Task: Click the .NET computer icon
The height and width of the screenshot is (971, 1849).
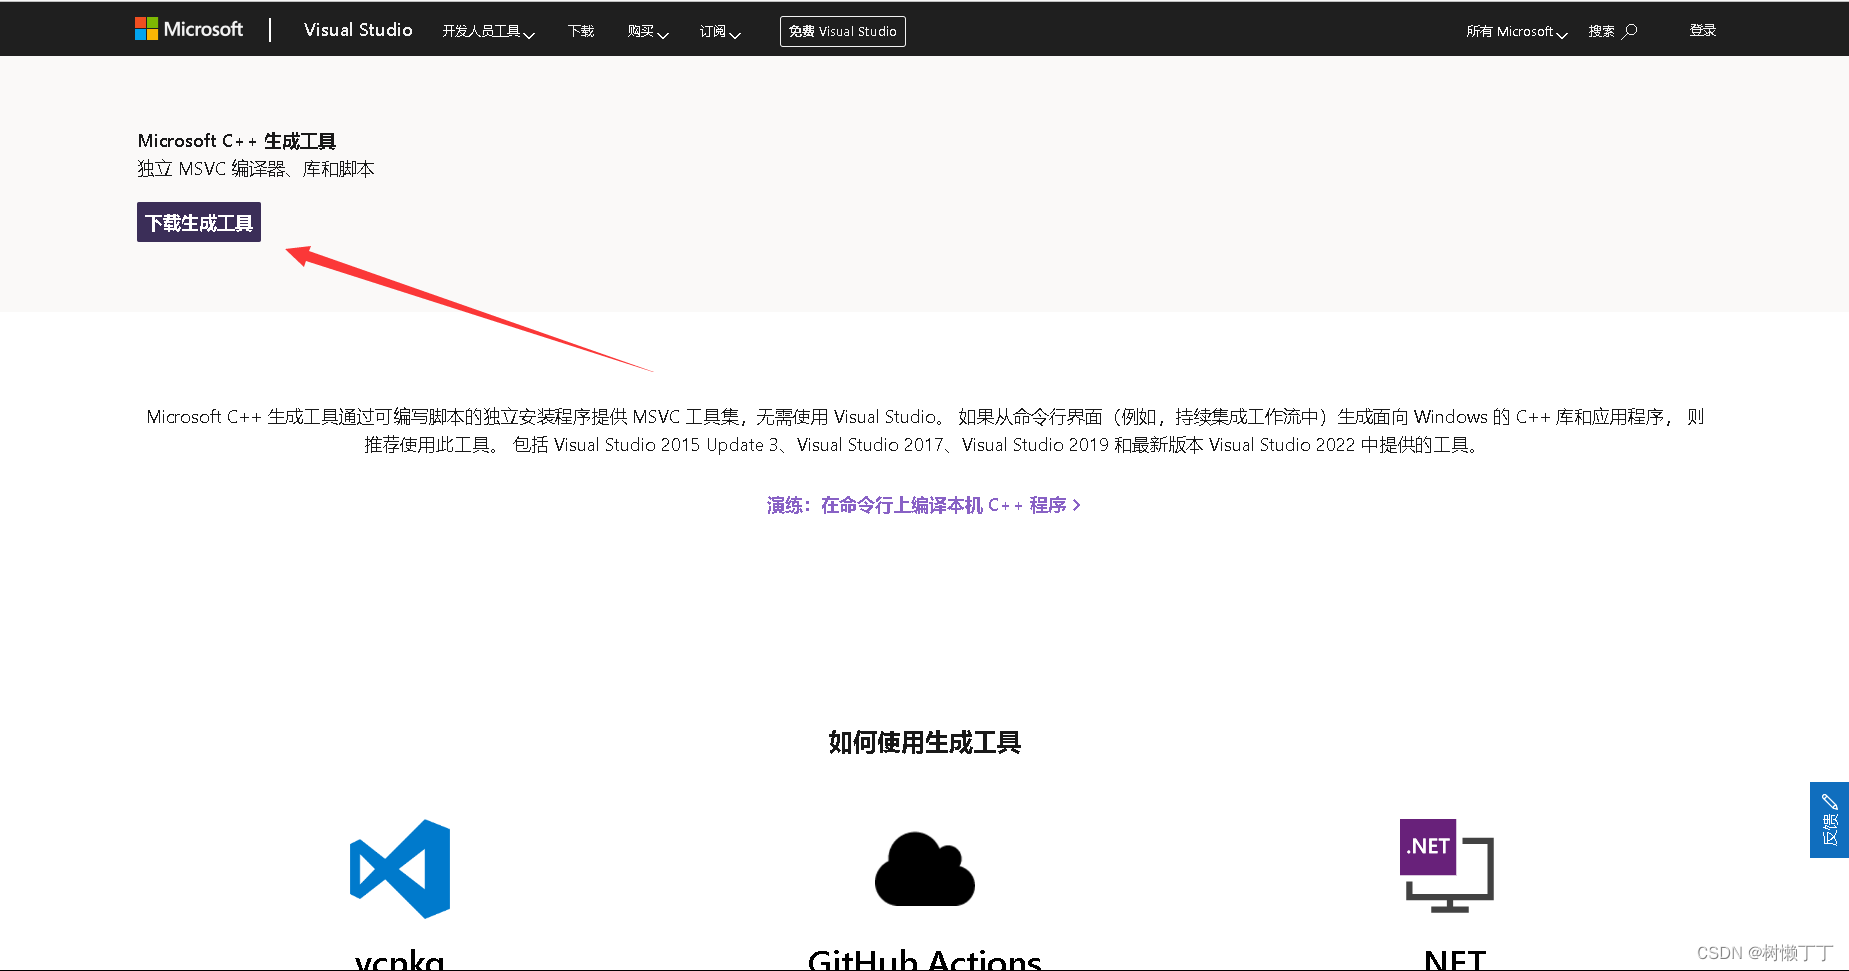Action: (x=1447, y=866)
